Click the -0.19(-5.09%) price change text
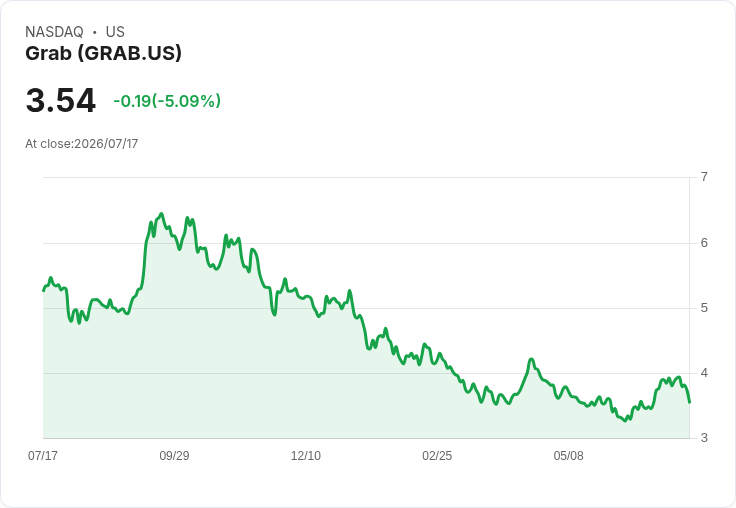The width and height of the screenshot is (736, 508). [x=167, y=101]
